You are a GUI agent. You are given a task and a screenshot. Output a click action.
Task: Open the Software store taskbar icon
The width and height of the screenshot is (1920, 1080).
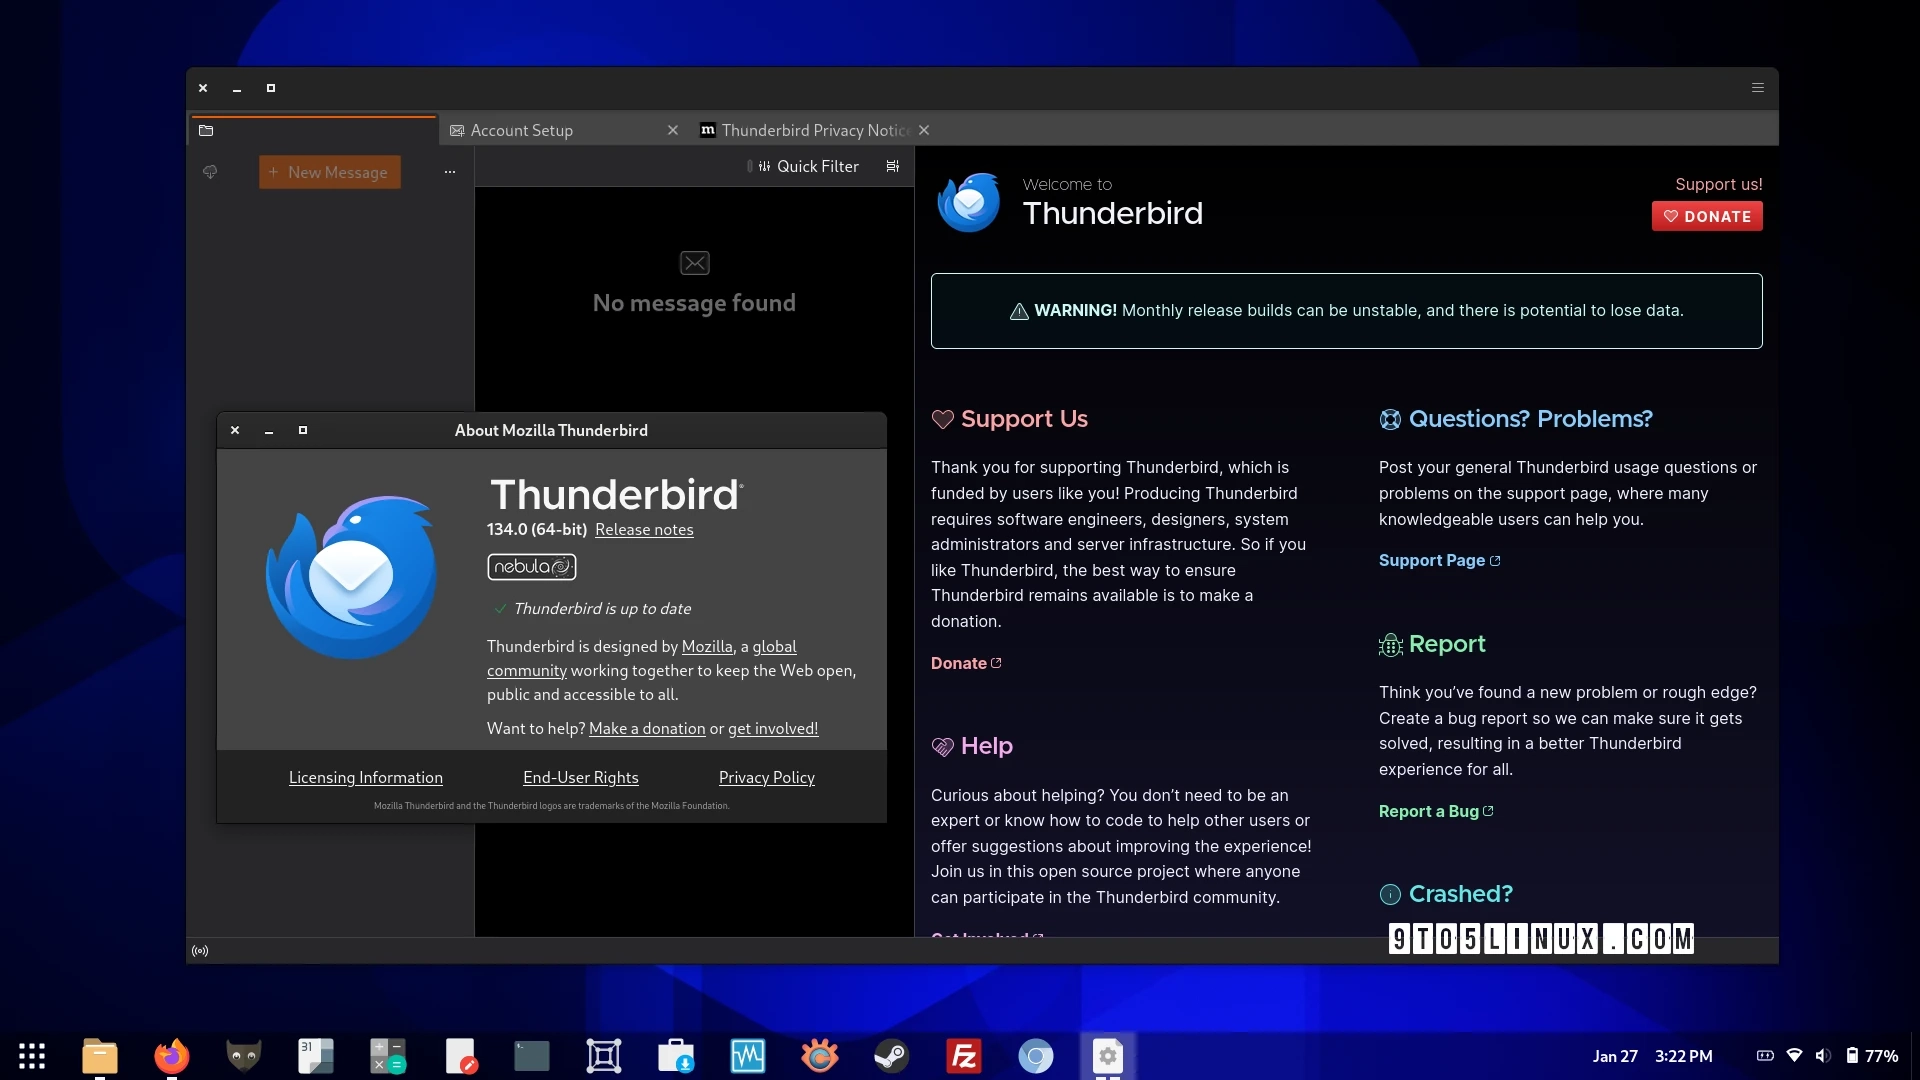(676, 1056)
